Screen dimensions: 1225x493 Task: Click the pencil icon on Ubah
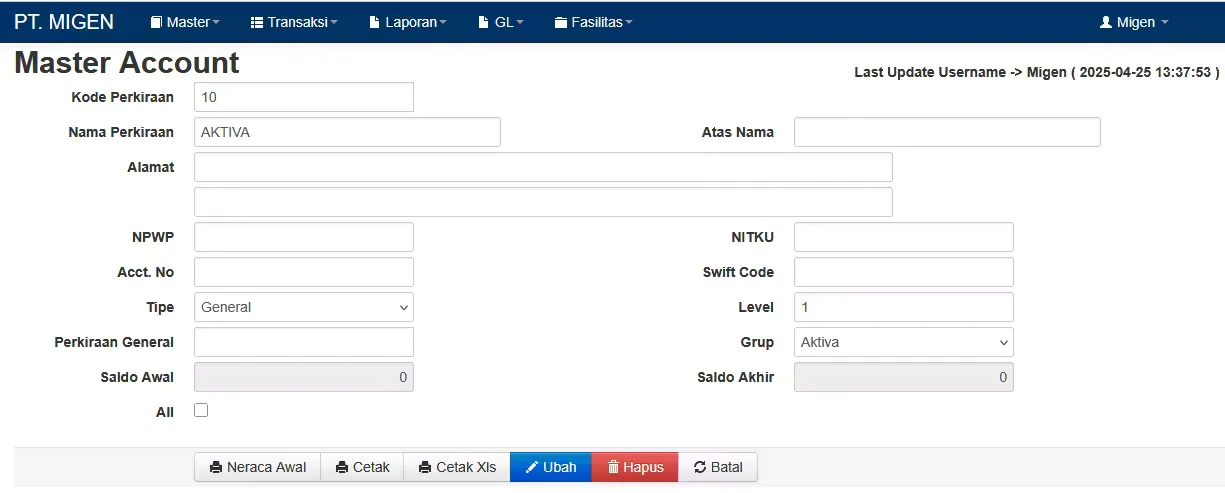pos(532,467)
